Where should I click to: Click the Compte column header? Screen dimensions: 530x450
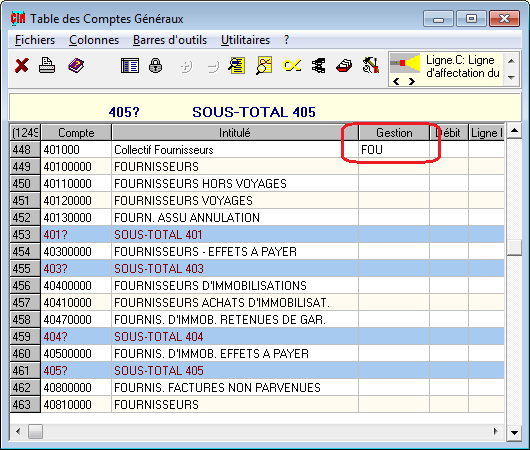pos(76,133)
